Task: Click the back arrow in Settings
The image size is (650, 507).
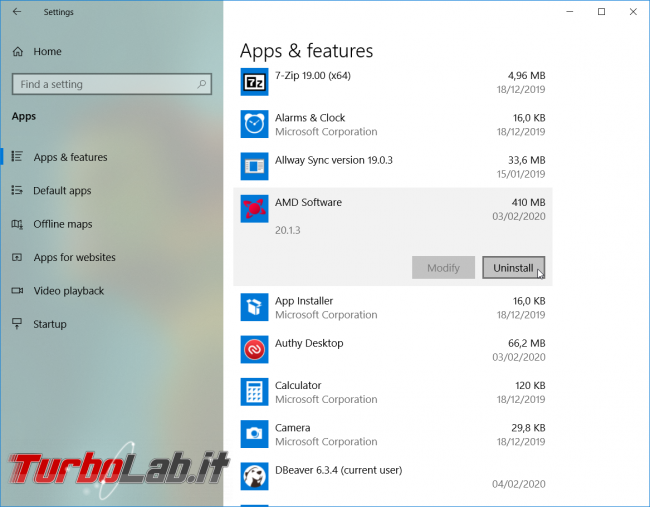Action: point(17,12)
